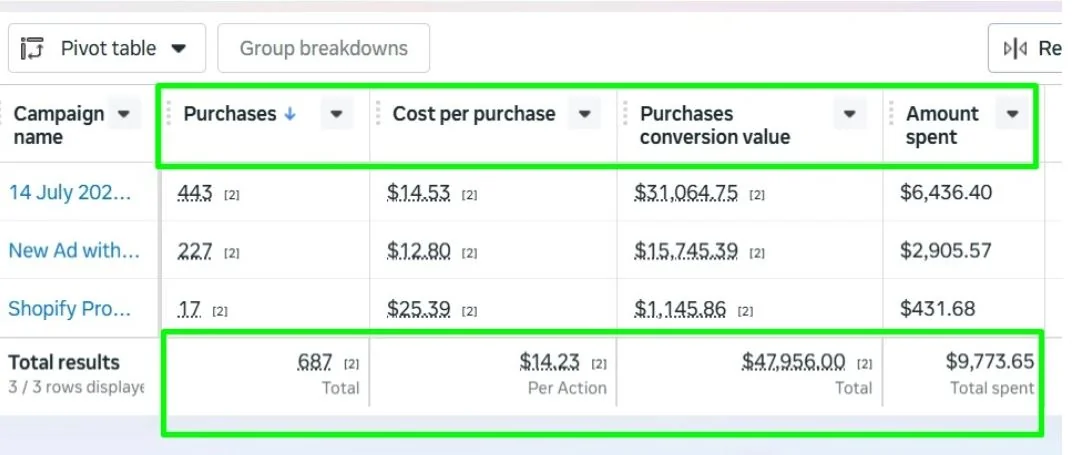The image size is (1090, 455).
Task: Click the $31,064.75 conversion value
Action: [686, 192]
